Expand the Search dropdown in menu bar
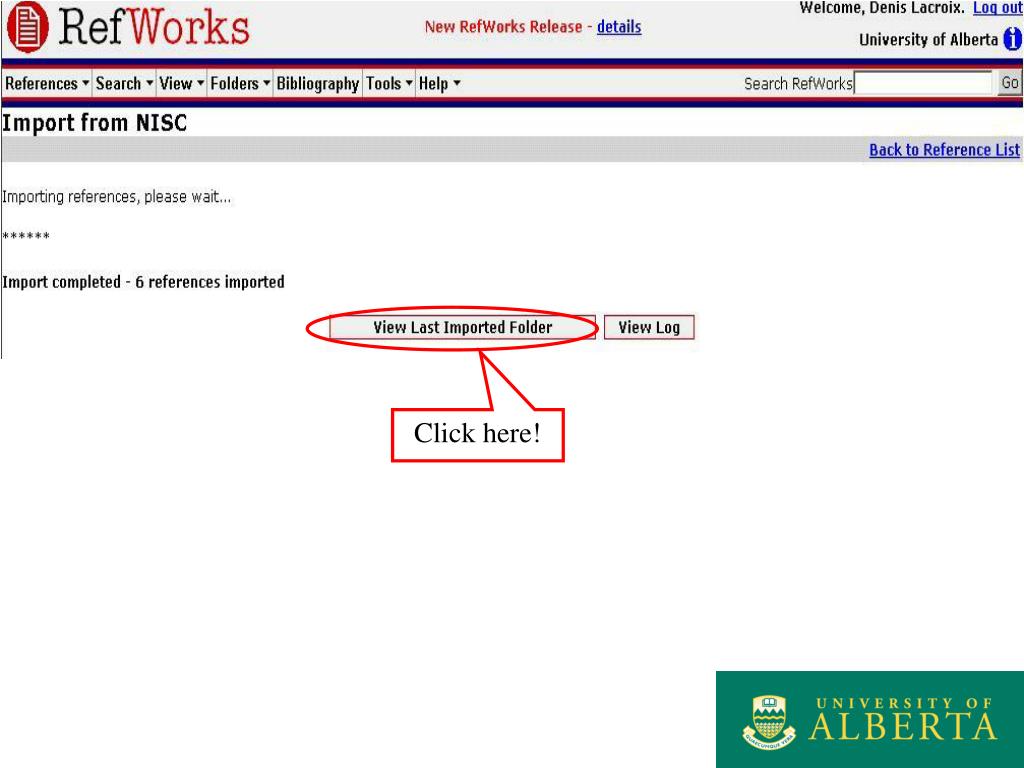 tap(124, 84)
